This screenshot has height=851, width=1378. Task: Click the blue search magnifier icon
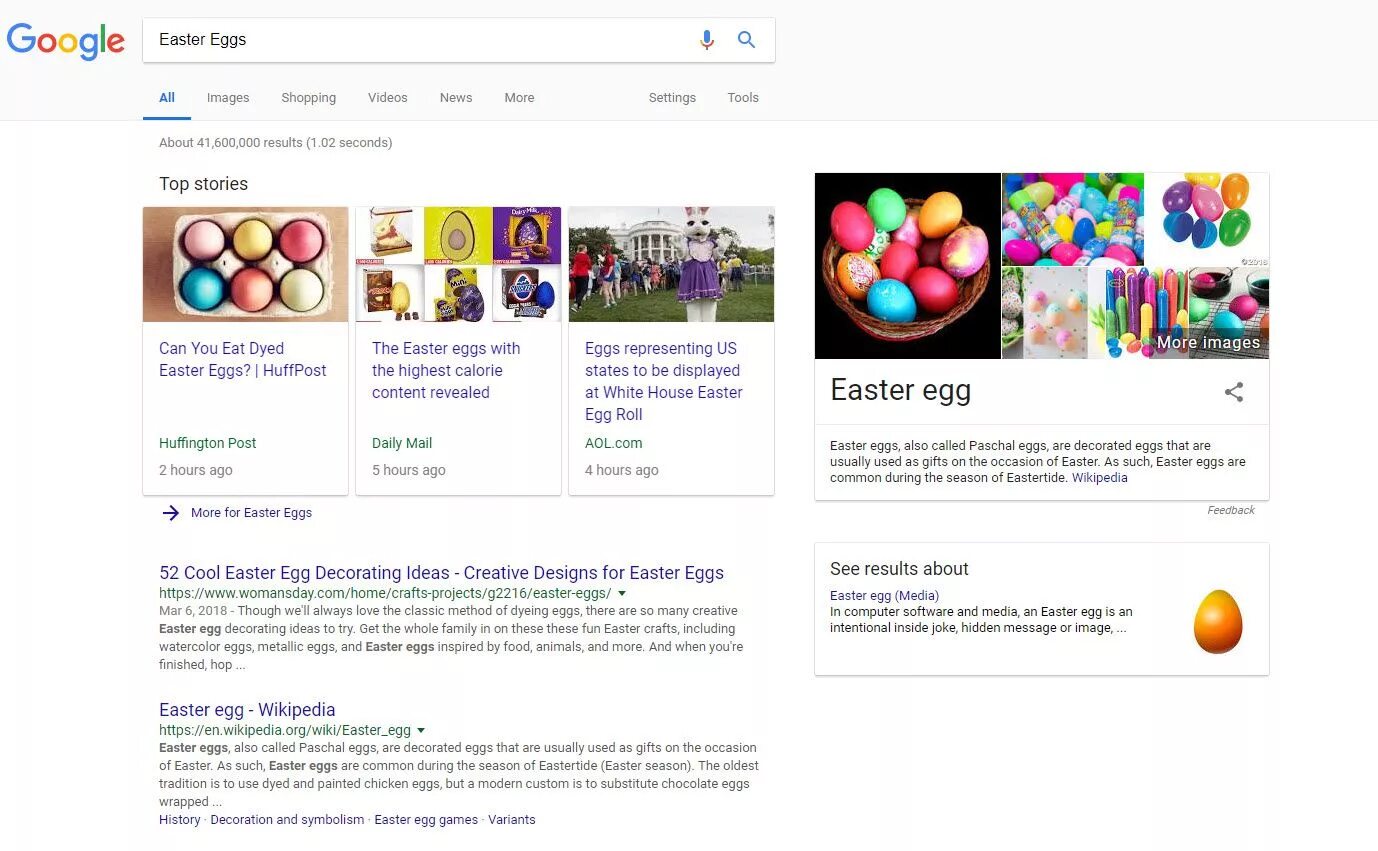click(746, 40)
